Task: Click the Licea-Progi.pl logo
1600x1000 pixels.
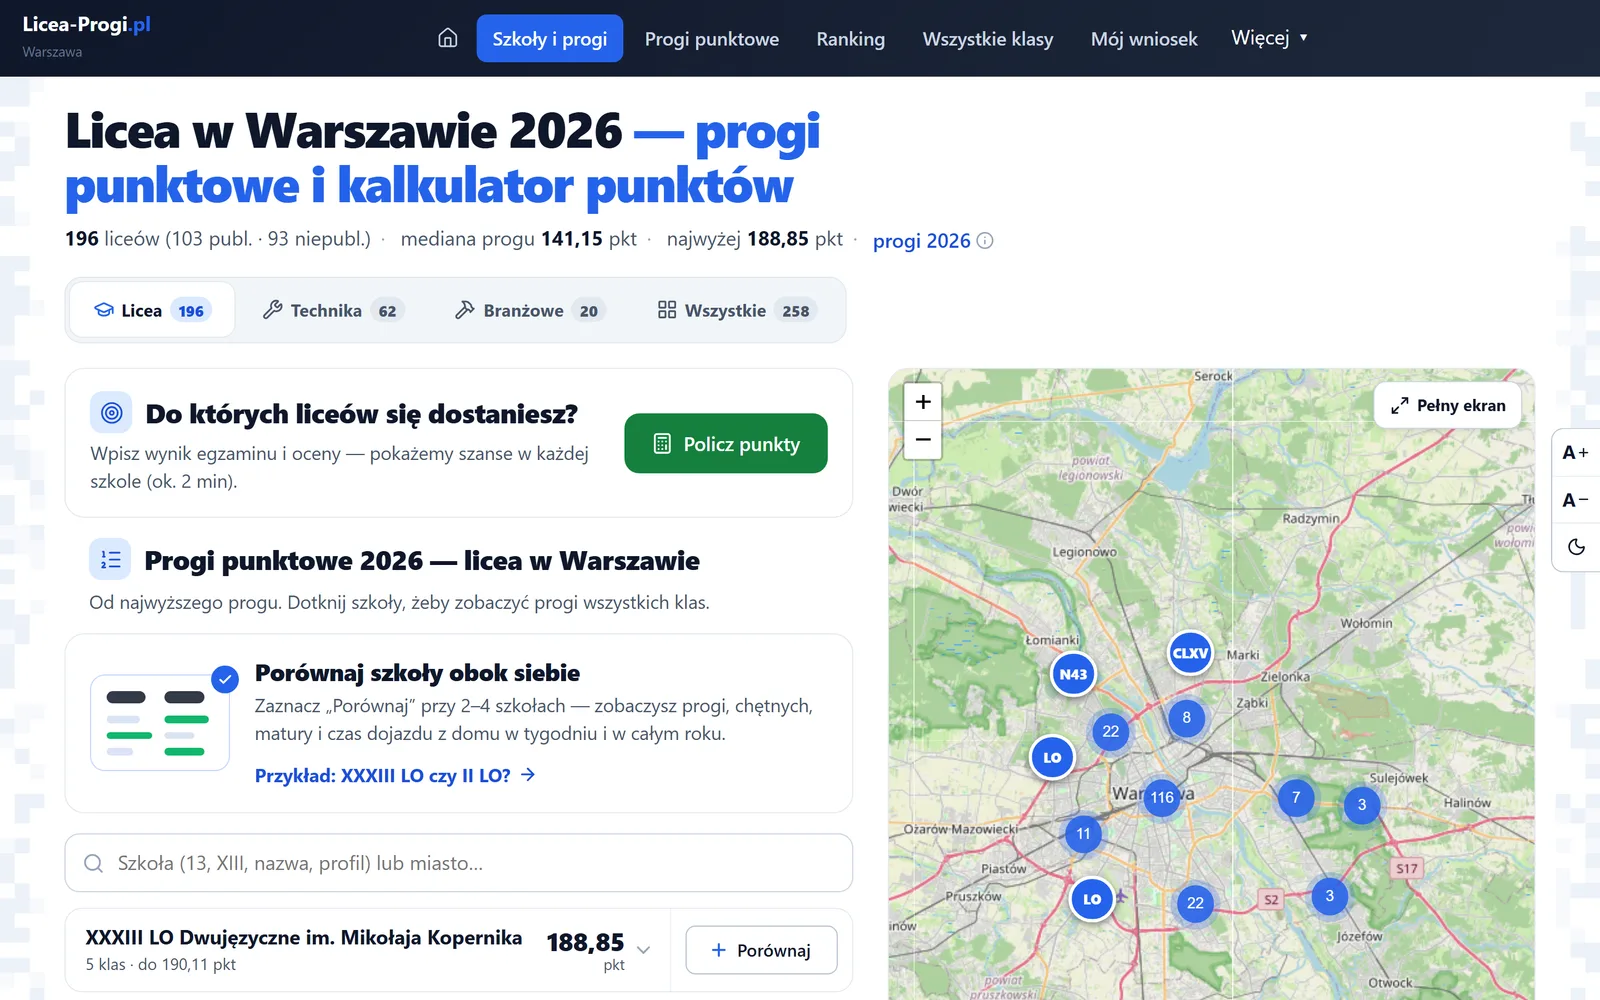Action: click(x=86, y=24)
